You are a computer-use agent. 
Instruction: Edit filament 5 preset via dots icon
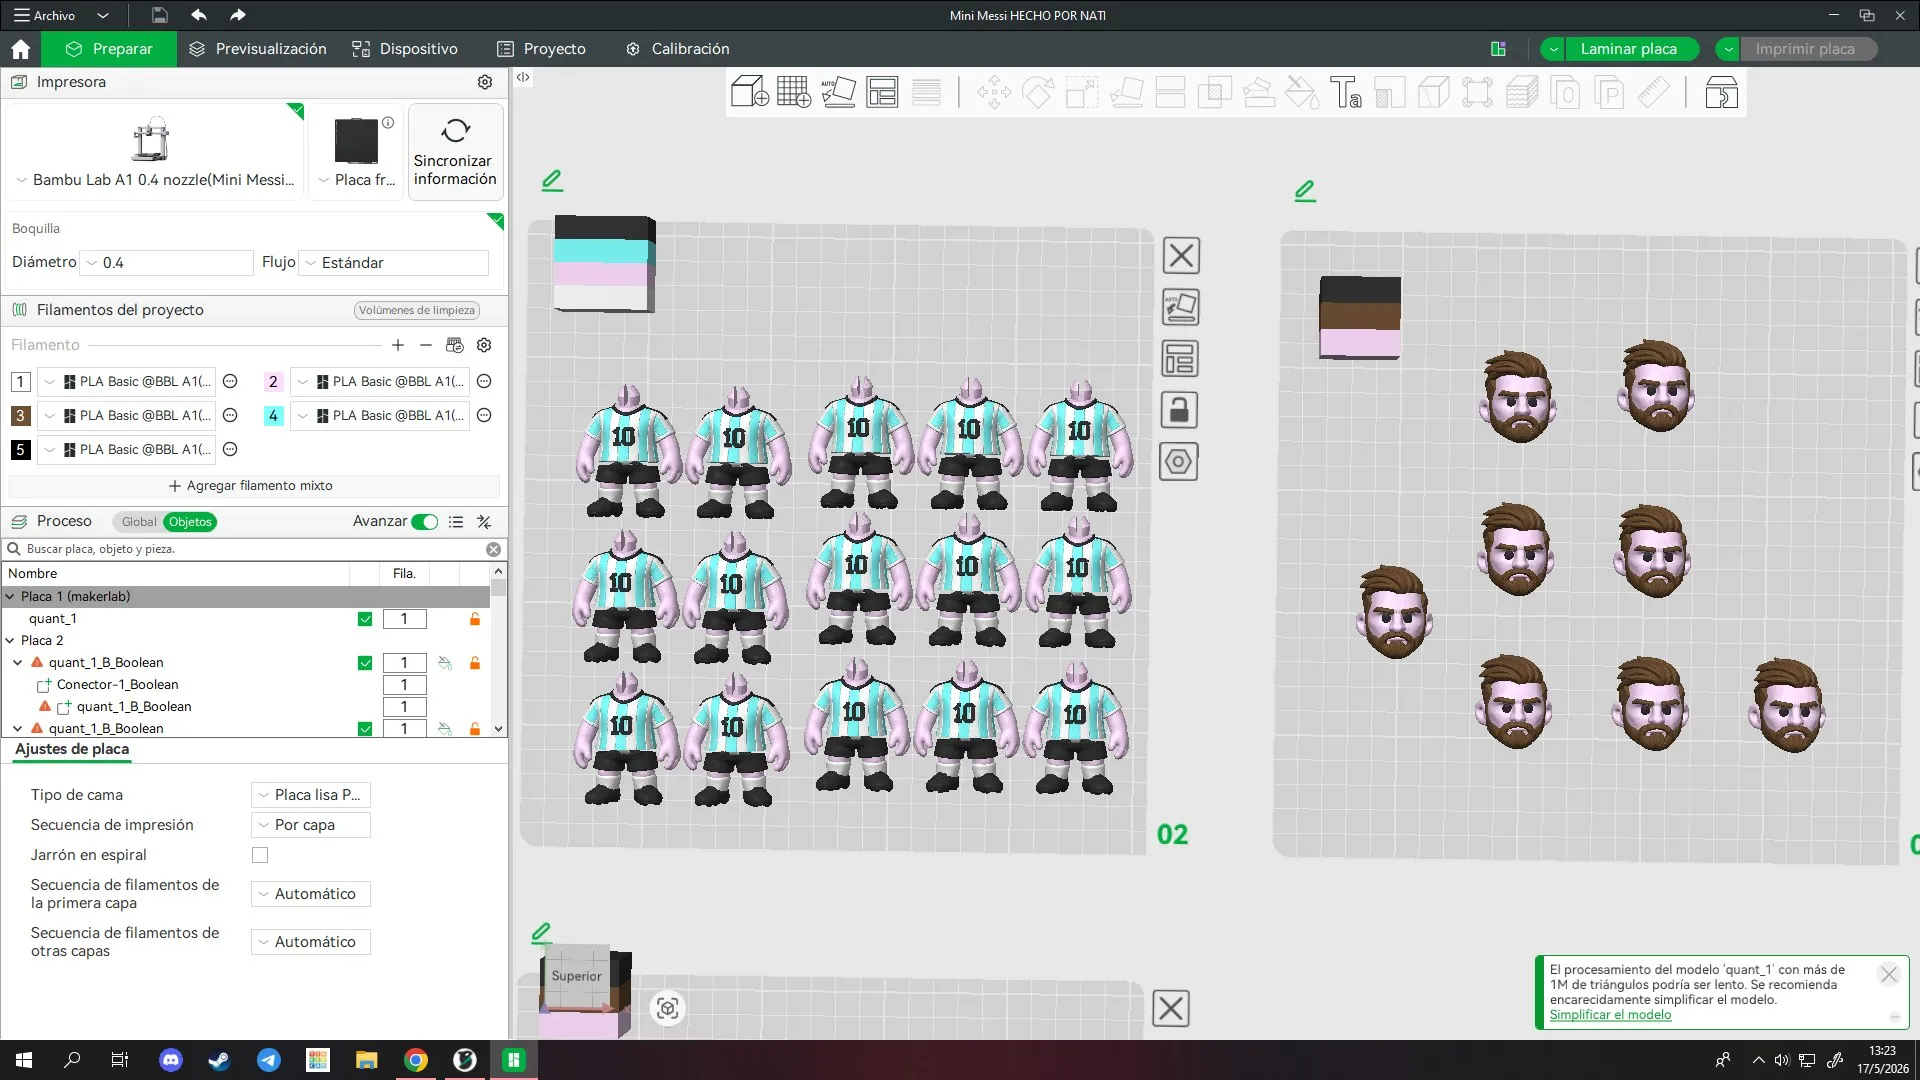click(x=230, y=449)
